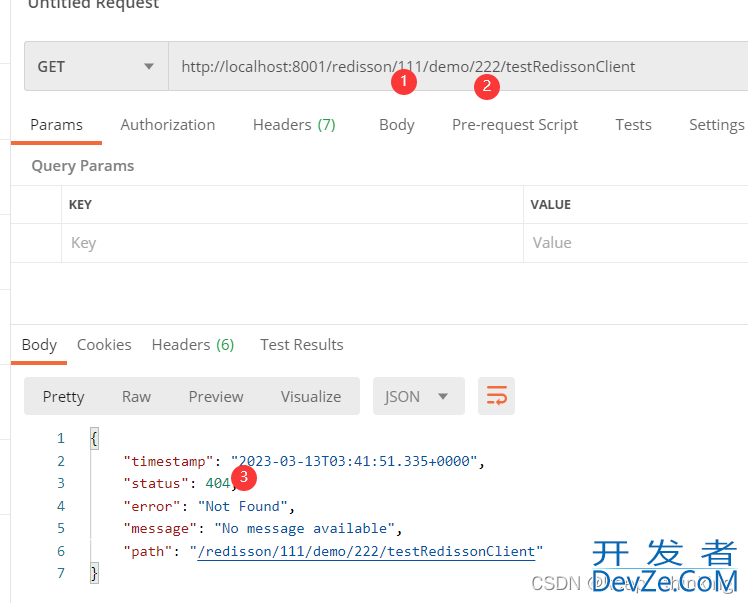Click the "timestamp" key in response
This screenshot has height=603, width=748.
(x=168, y=461)
